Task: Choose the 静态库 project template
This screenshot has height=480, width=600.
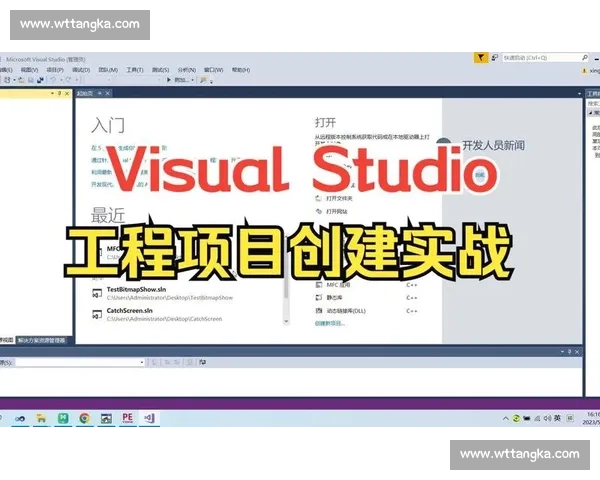Action: (329, 297)
